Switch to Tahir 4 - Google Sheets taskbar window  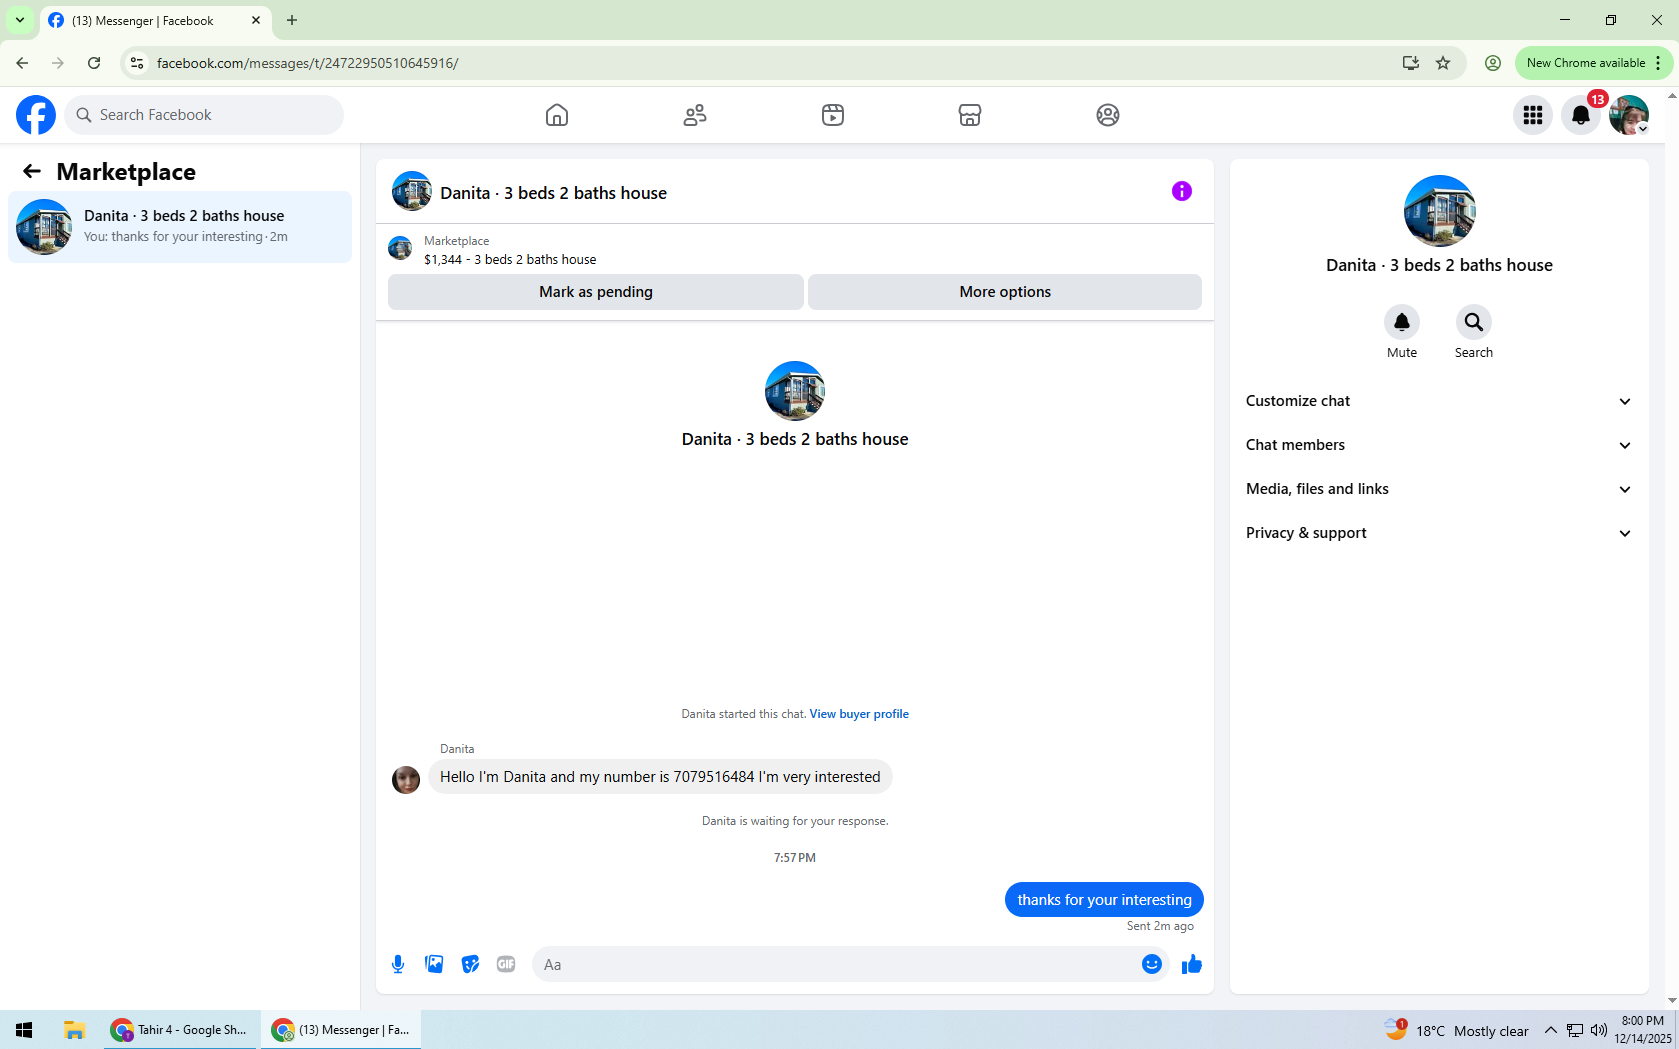click(x=180, y=1030)
